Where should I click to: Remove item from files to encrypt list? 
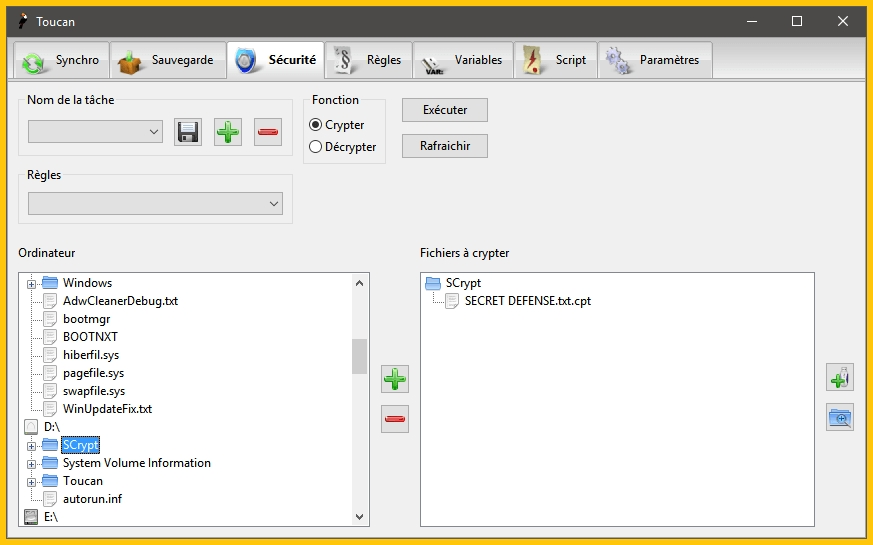[395, 419]
